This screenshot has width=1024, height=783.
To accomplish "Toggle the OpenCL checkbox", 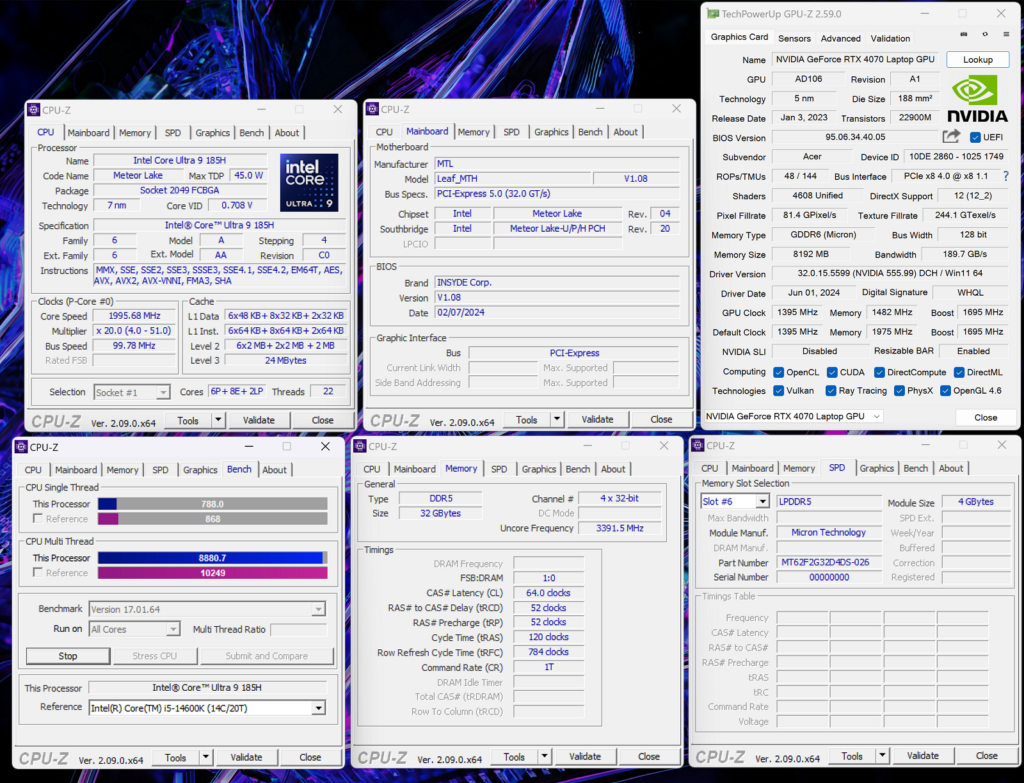I will click(778, 372).
